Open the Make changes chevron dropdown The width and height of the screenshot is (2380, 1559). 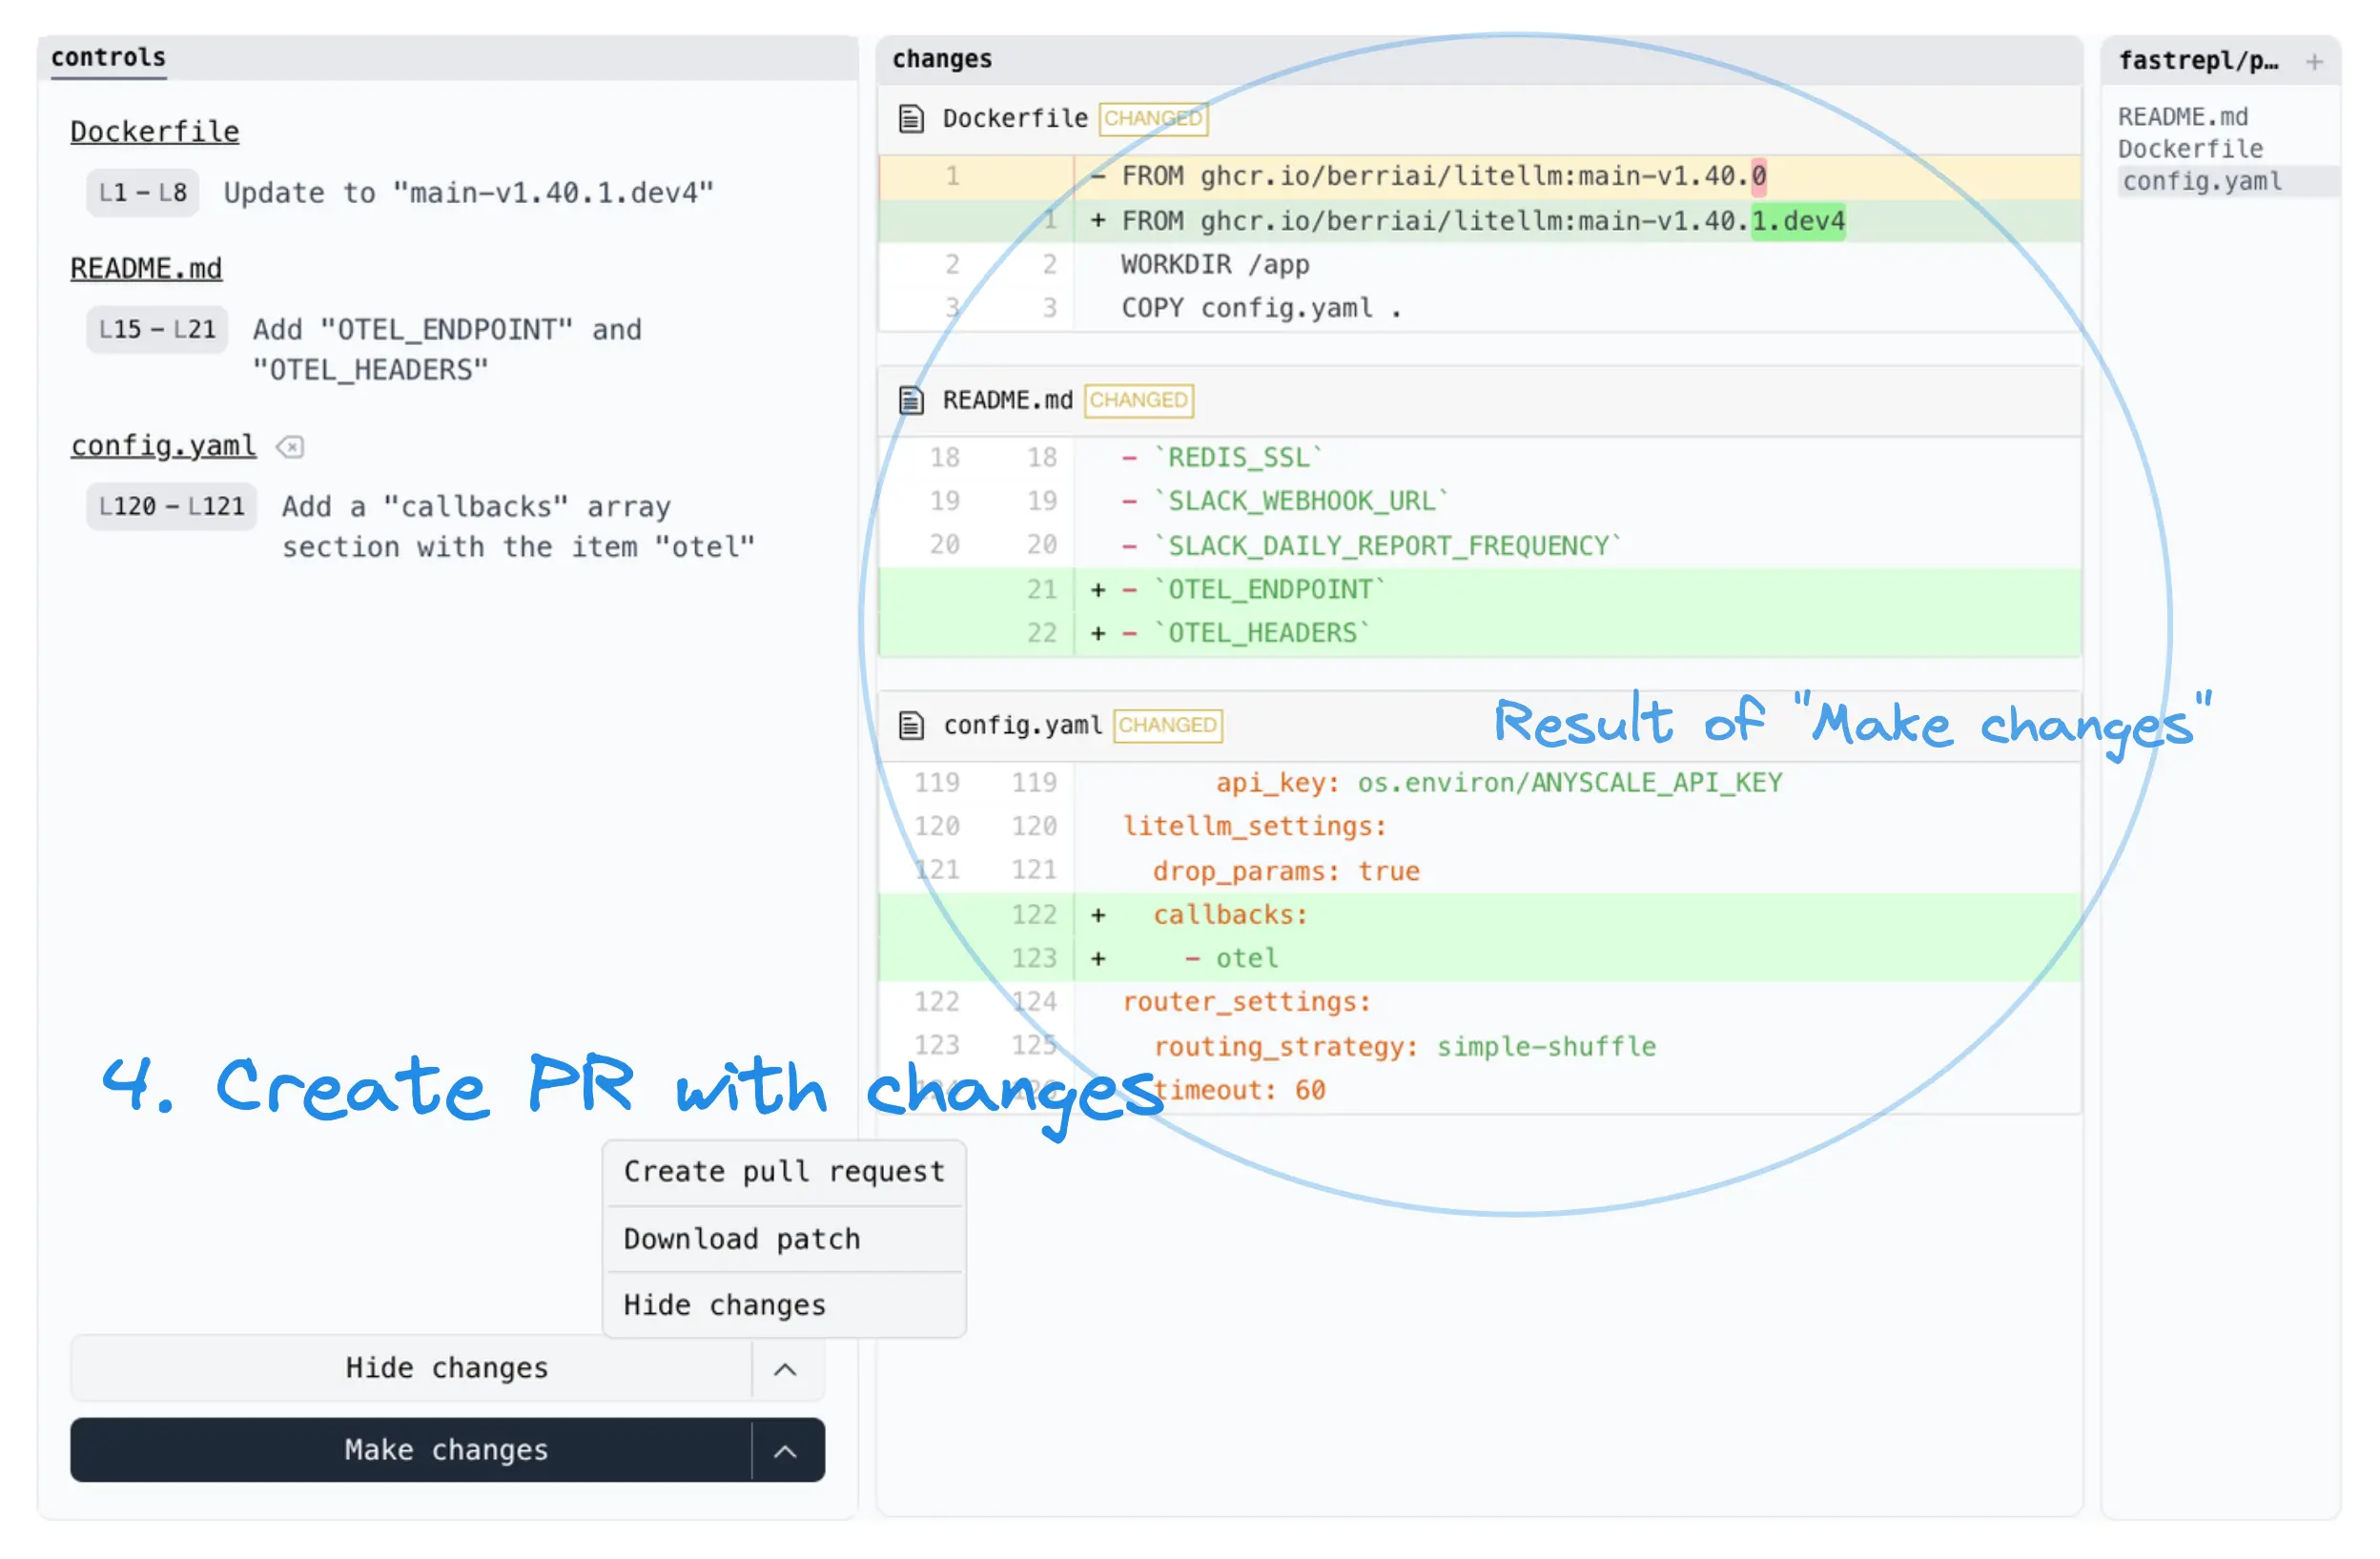click(x=786, y=1451)
